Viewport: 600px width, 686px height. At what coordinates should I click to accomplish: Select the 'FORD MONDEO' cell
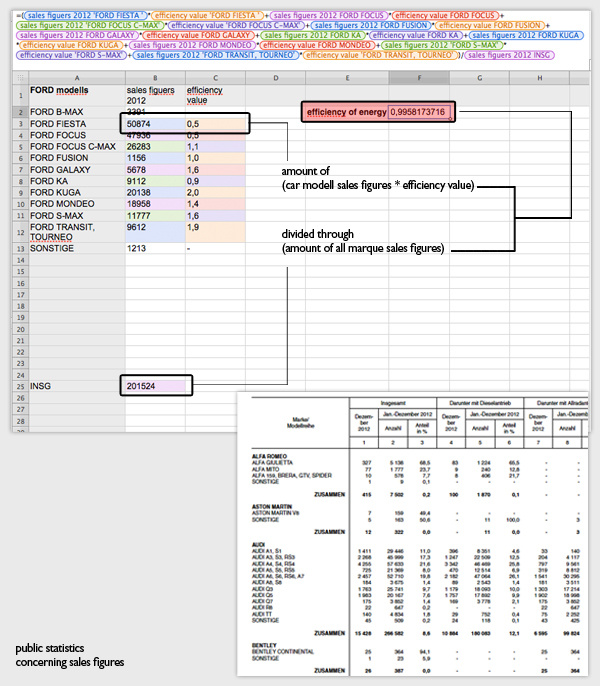coord(77,204)
